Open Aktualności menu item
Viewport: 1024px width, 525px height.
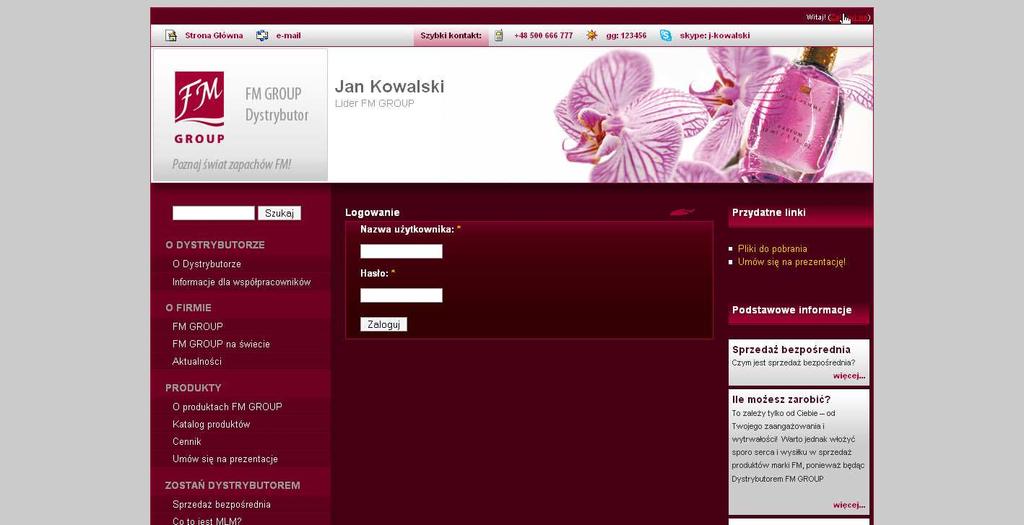[x=197, y=361]
